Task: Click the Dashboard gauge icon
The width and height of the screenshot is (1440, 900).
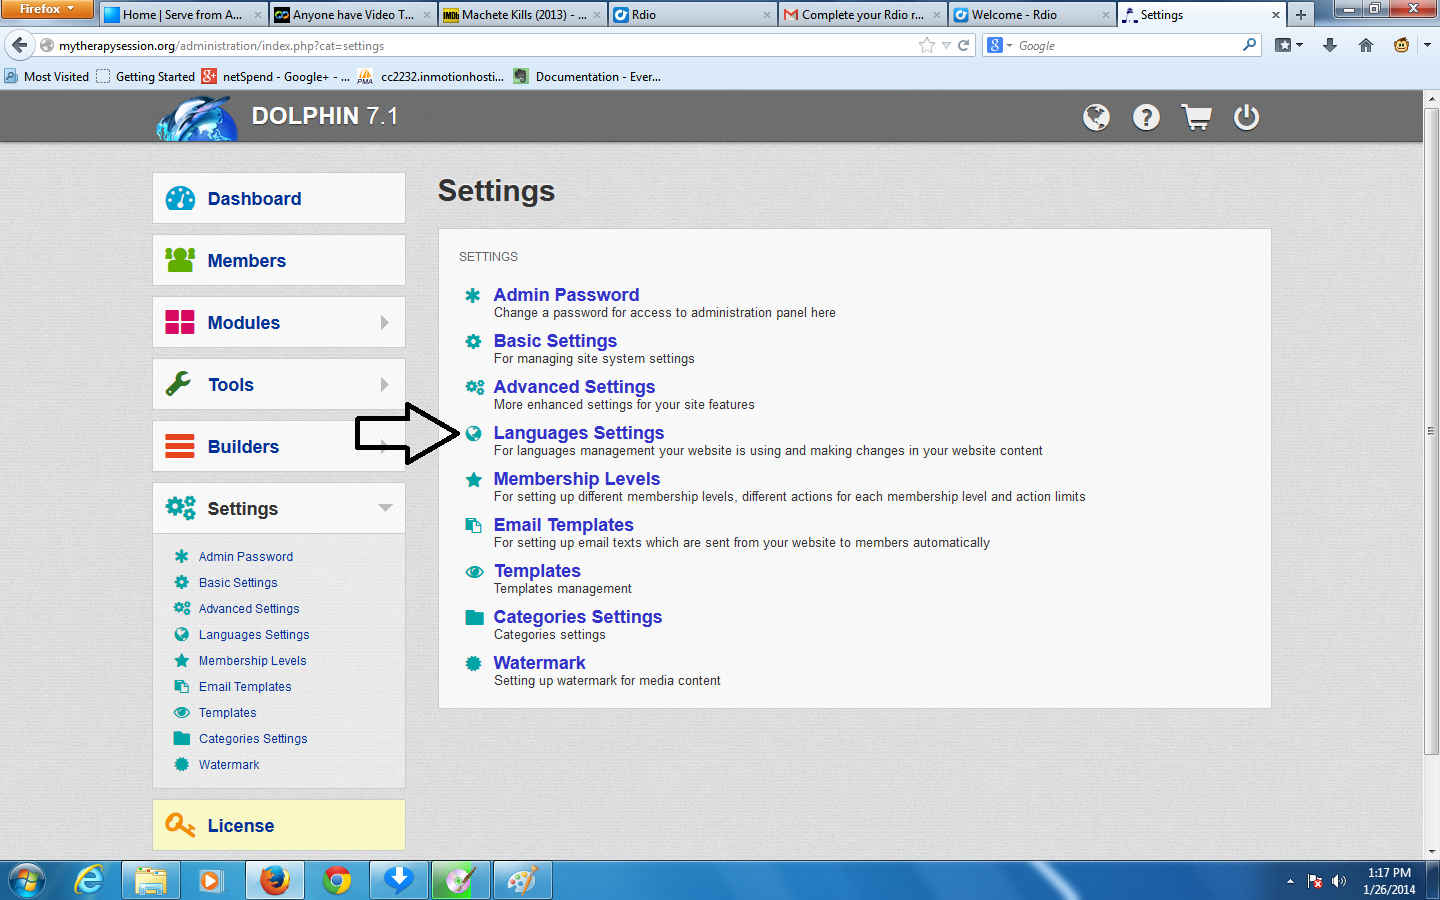Action: (x=180, y=198)
